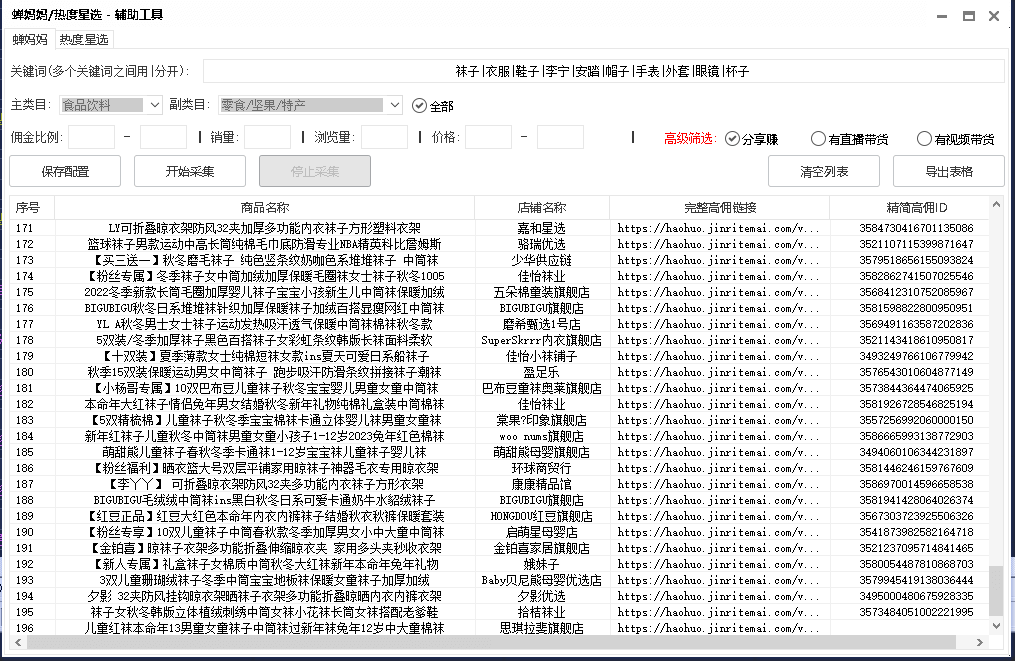The height and width of the screenshot is (661, 1015).
Task: Select shop 五朵棉童装旗舰店
Action: 542,292
